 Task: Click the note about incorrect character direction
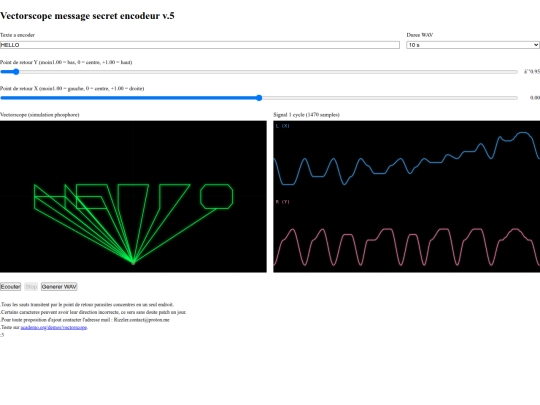point(93,312)
